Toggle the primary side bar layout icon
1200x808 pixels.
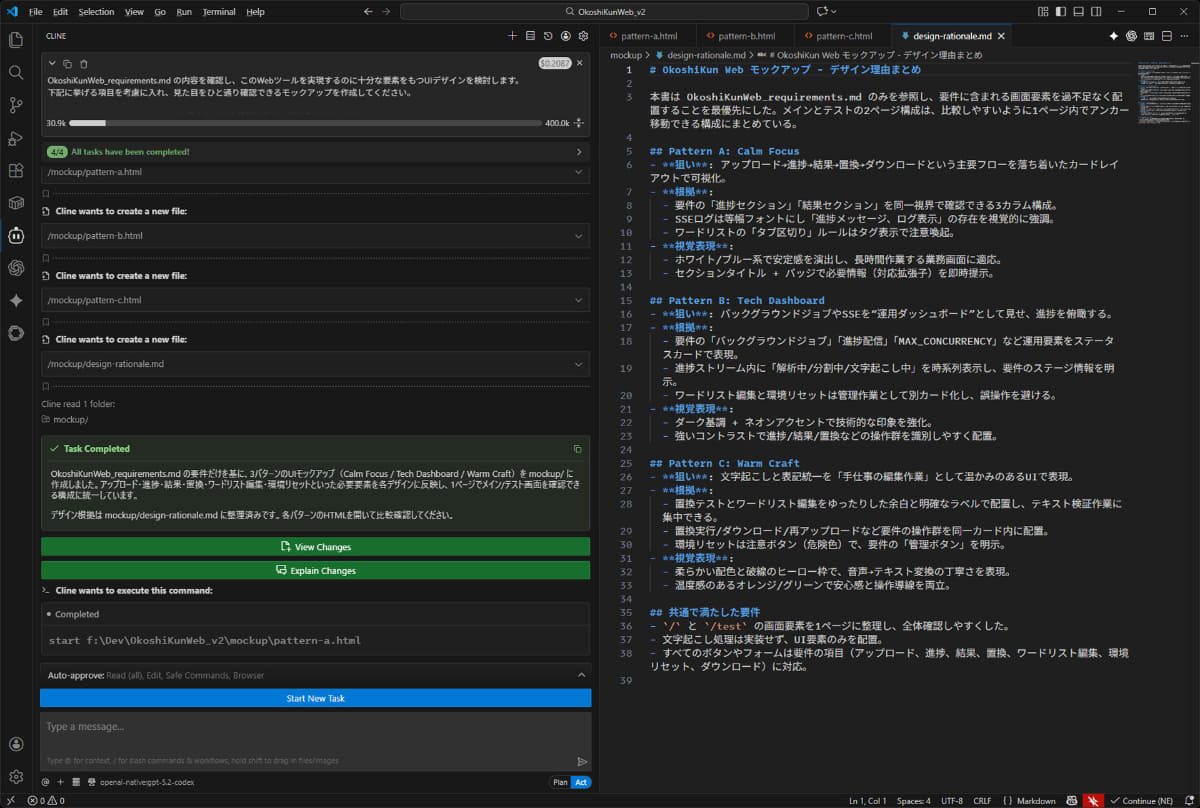[1060, 12]
